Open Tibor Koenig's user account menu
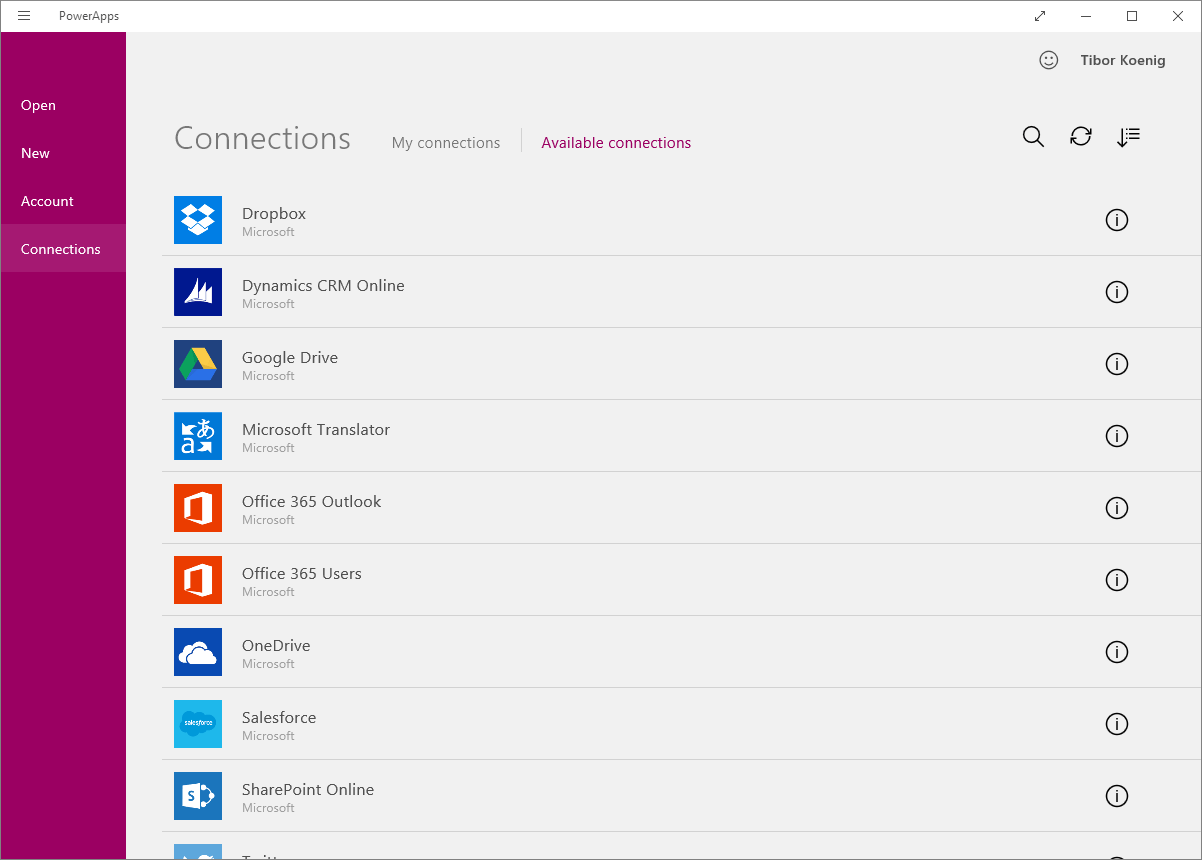Viewport: 1202px width, 860px height. 1123,60
